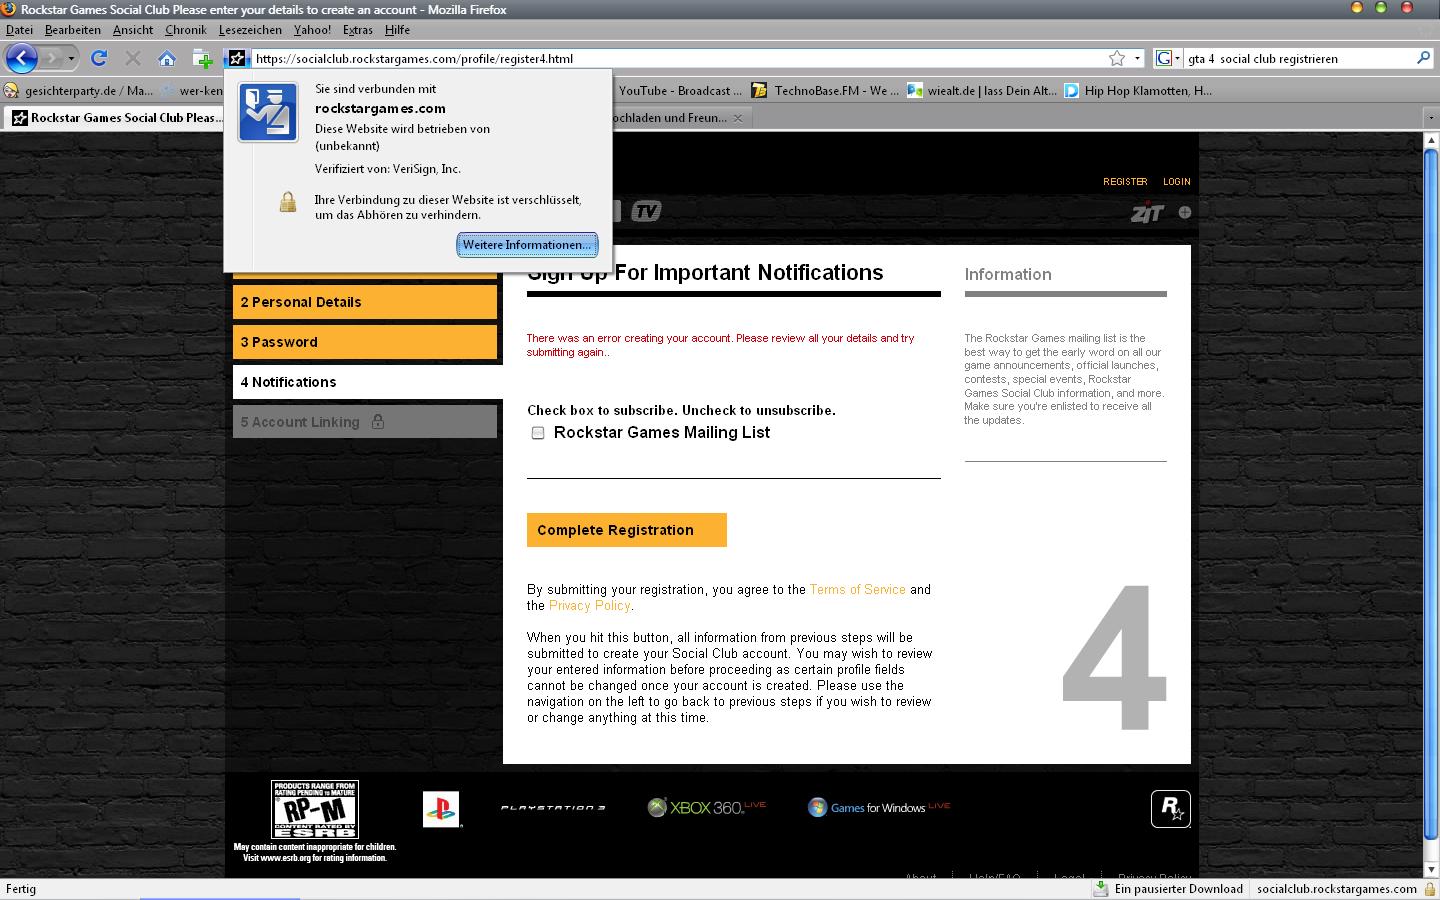Open the Hilfe menu
The height and width of the screenshot is (900, 1440).
point(397,30)
